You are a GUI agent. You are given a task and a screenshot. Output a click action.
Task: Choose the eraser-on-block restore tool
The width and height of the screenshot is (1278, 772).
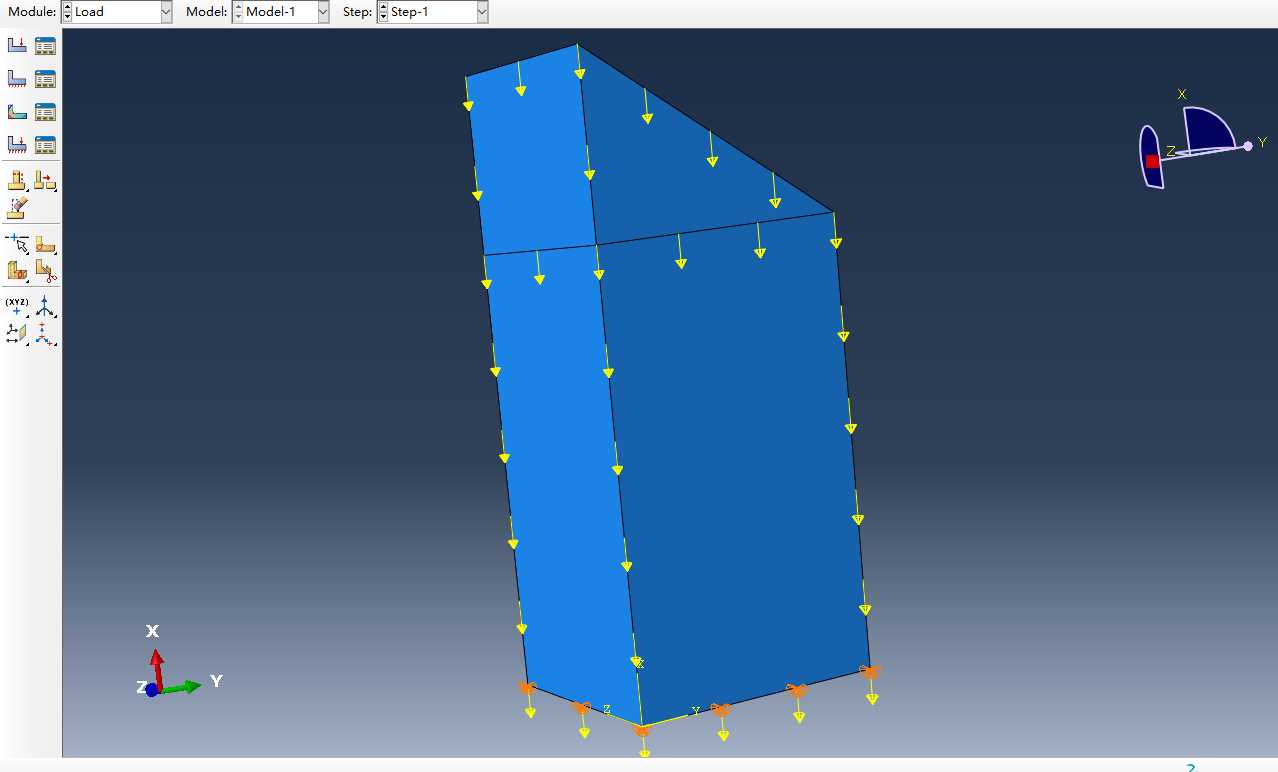[x=17, y=208]
